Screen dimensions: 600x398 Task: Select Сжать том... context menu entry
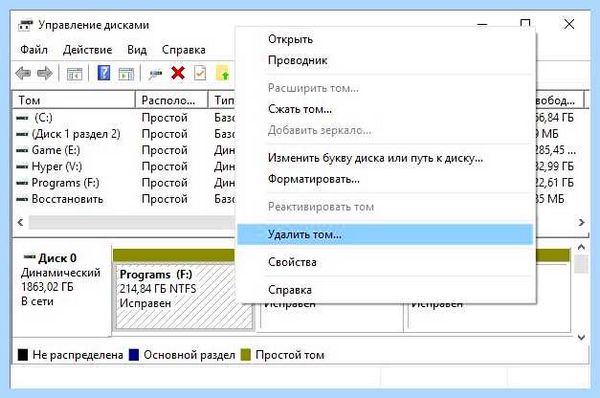tap(385, 109)
